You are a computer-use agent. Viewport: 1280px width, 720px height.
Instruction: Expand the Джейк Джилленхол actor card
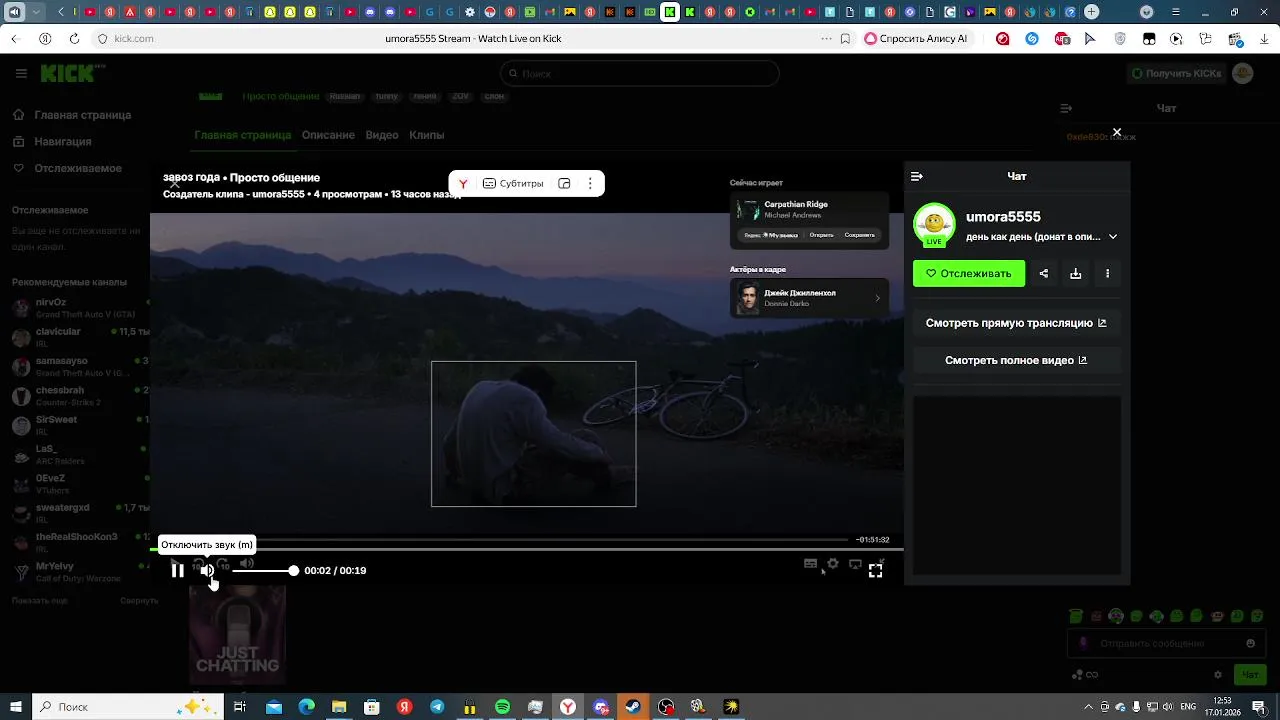[x=809, y=298]
